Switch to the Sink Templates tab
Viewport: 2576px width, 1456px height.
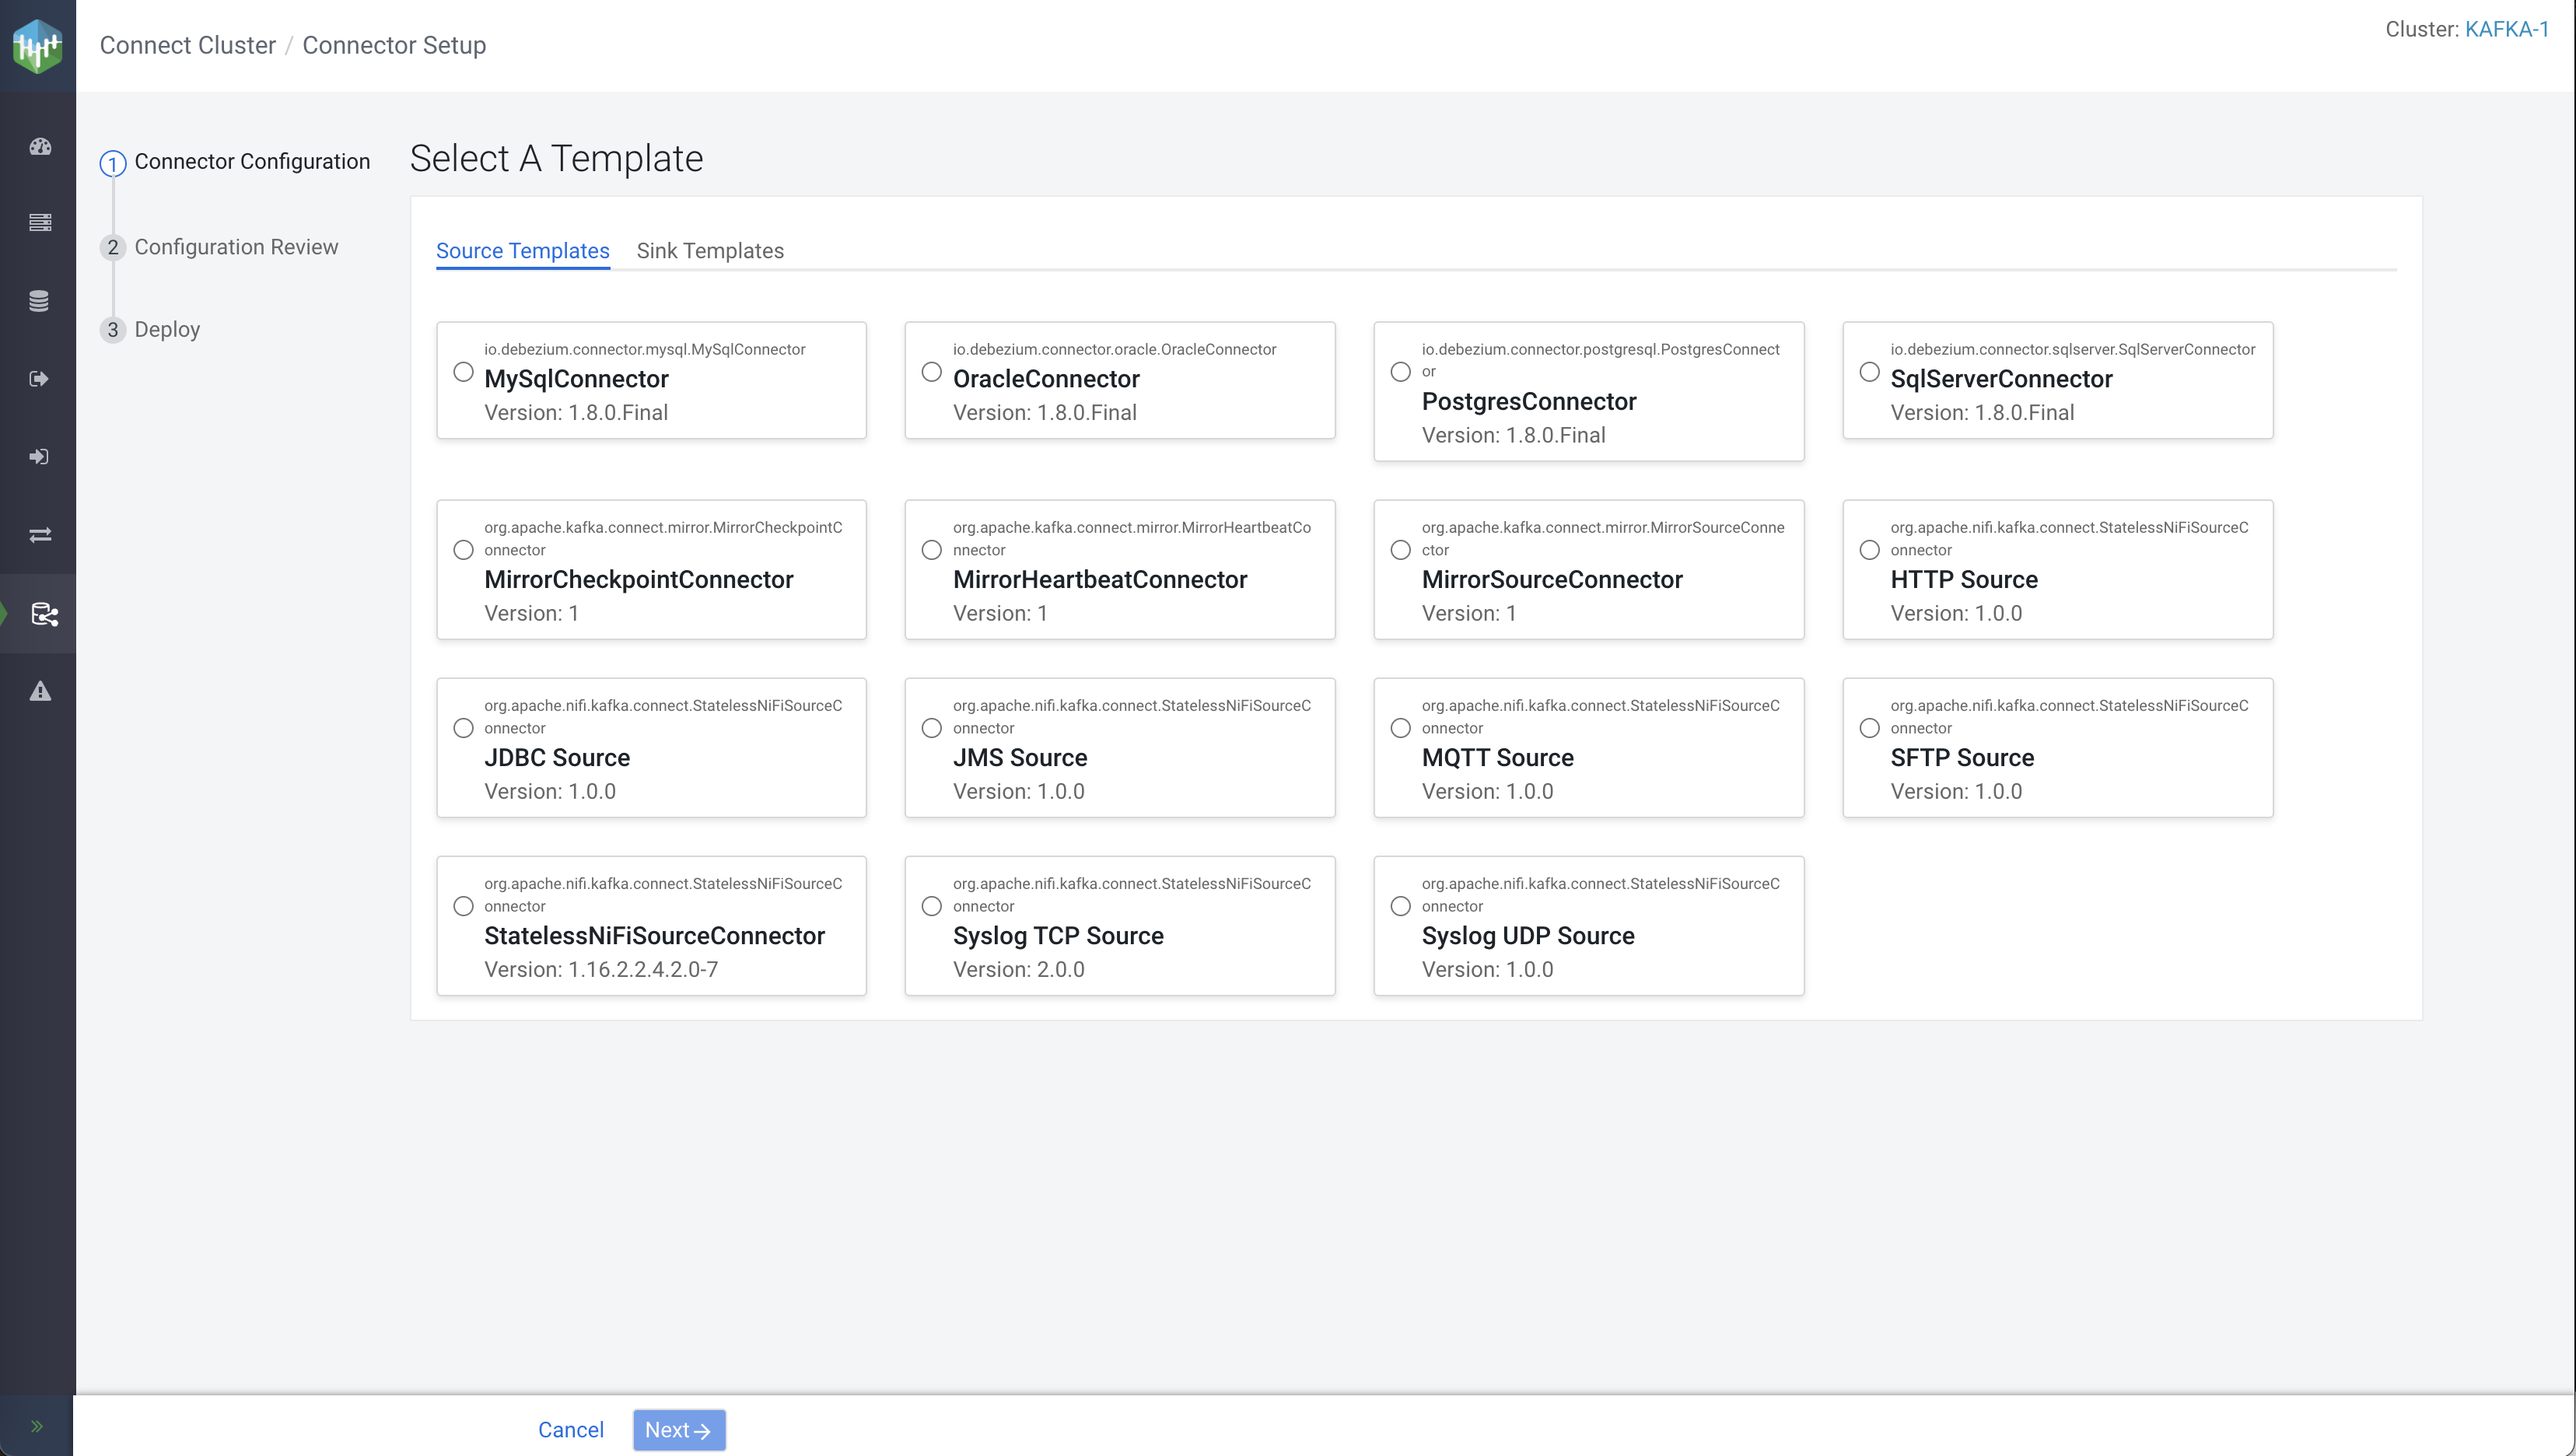pos(710,251)
